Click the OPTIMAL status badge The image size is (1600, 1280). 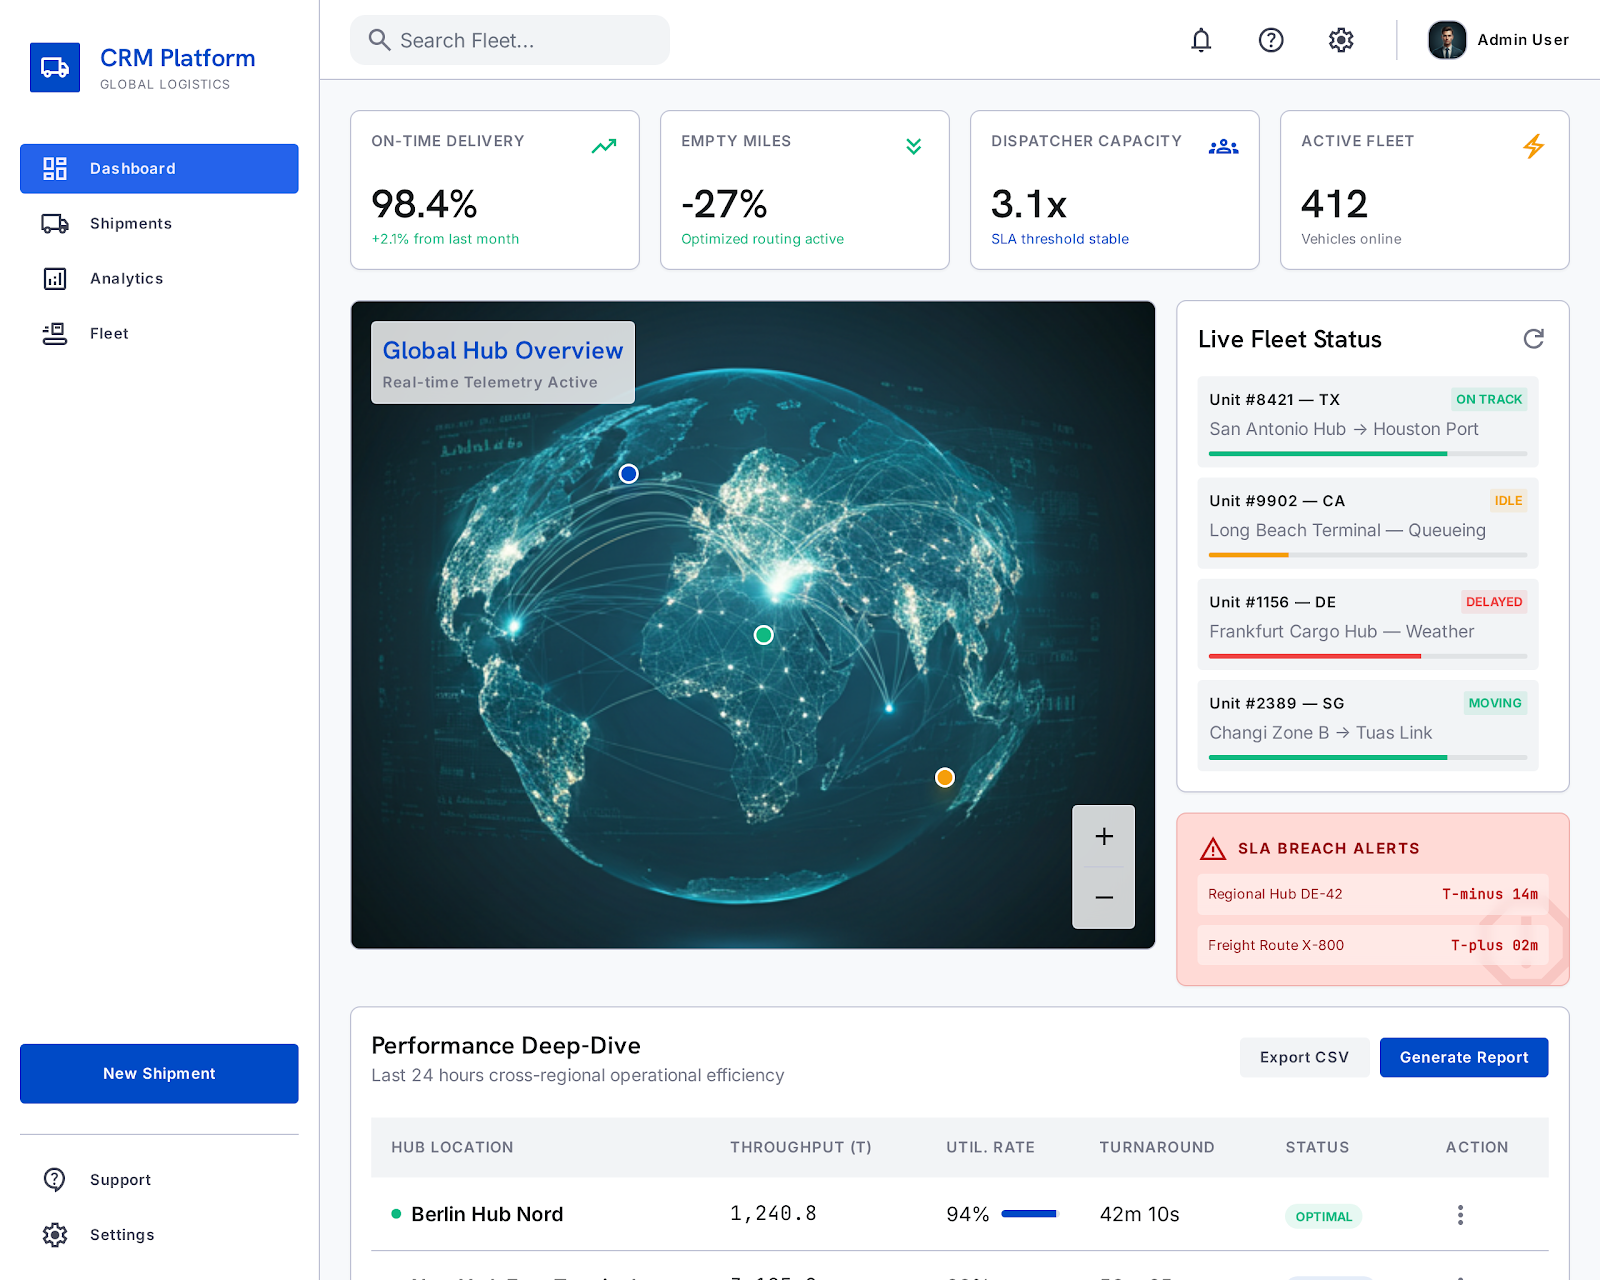(x=1323, y=1217)
